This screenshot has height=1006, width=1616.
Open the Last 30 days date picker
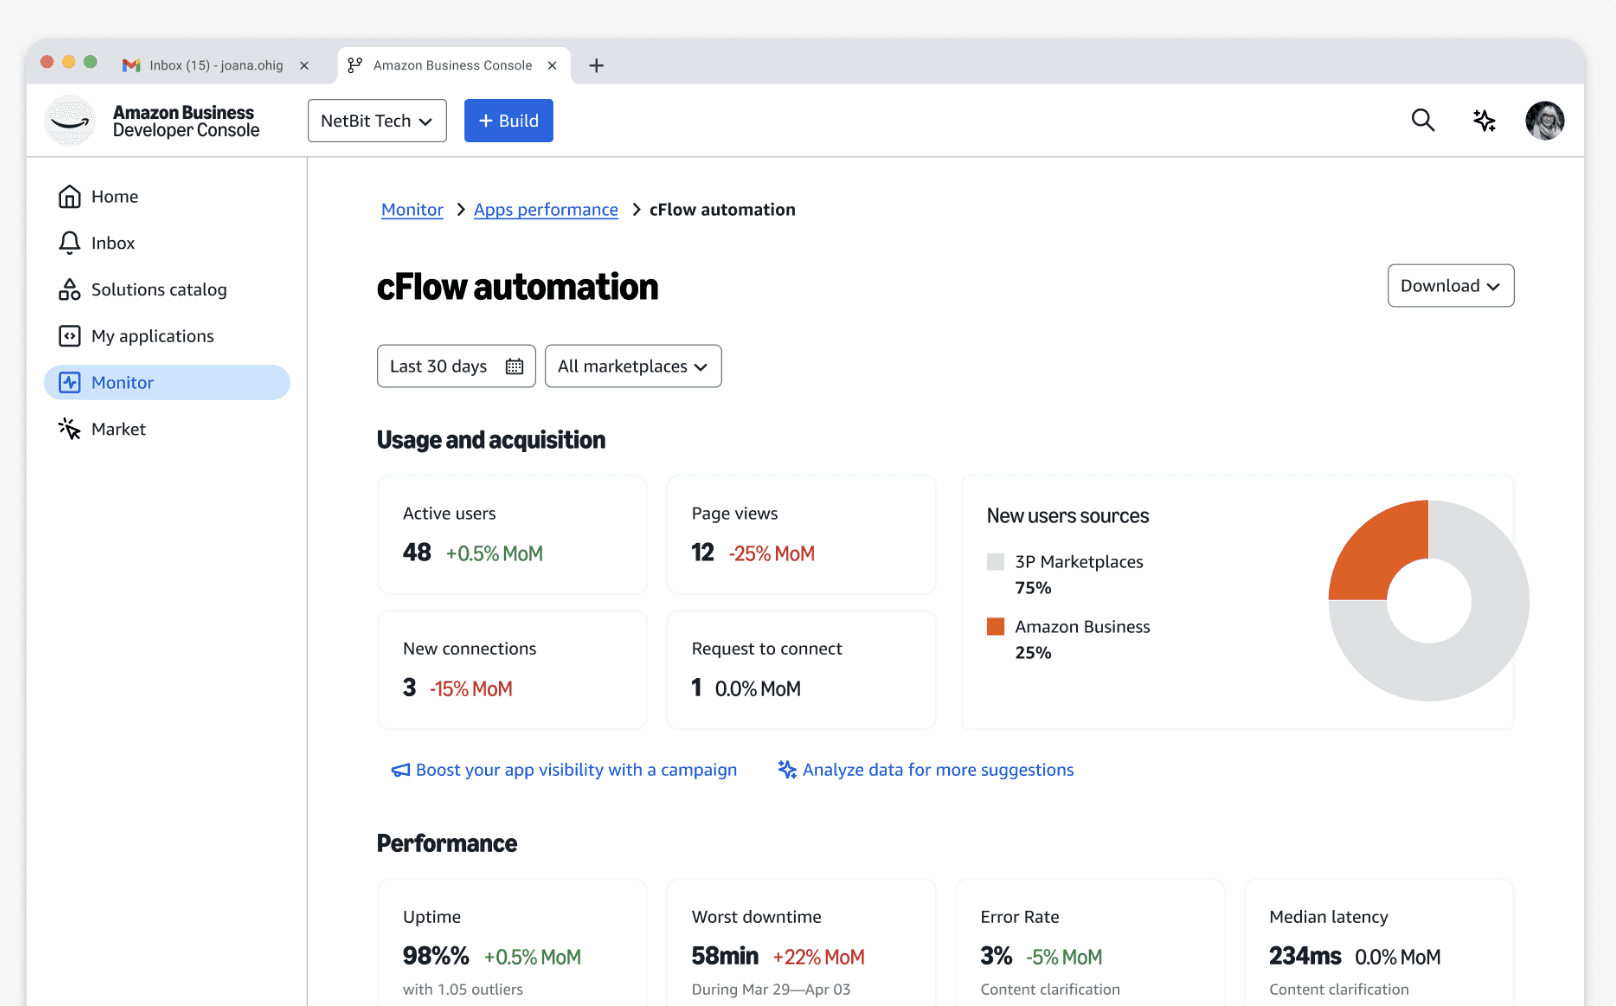(x=456, y=366)
